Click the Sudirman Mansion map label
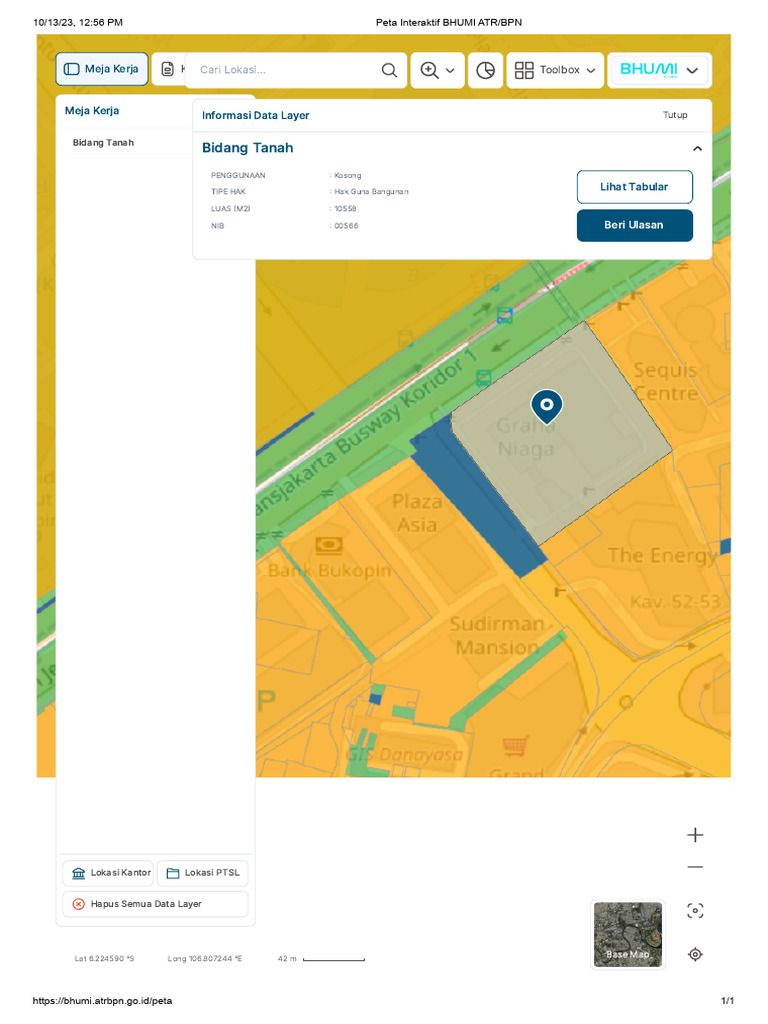768x1024 pixels. [497, 635]
